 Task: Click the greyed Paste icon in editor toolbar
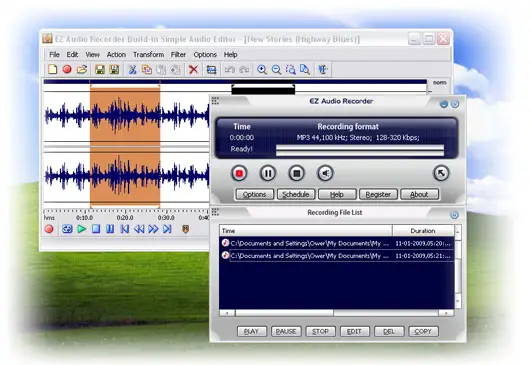(x=161, y=69)
